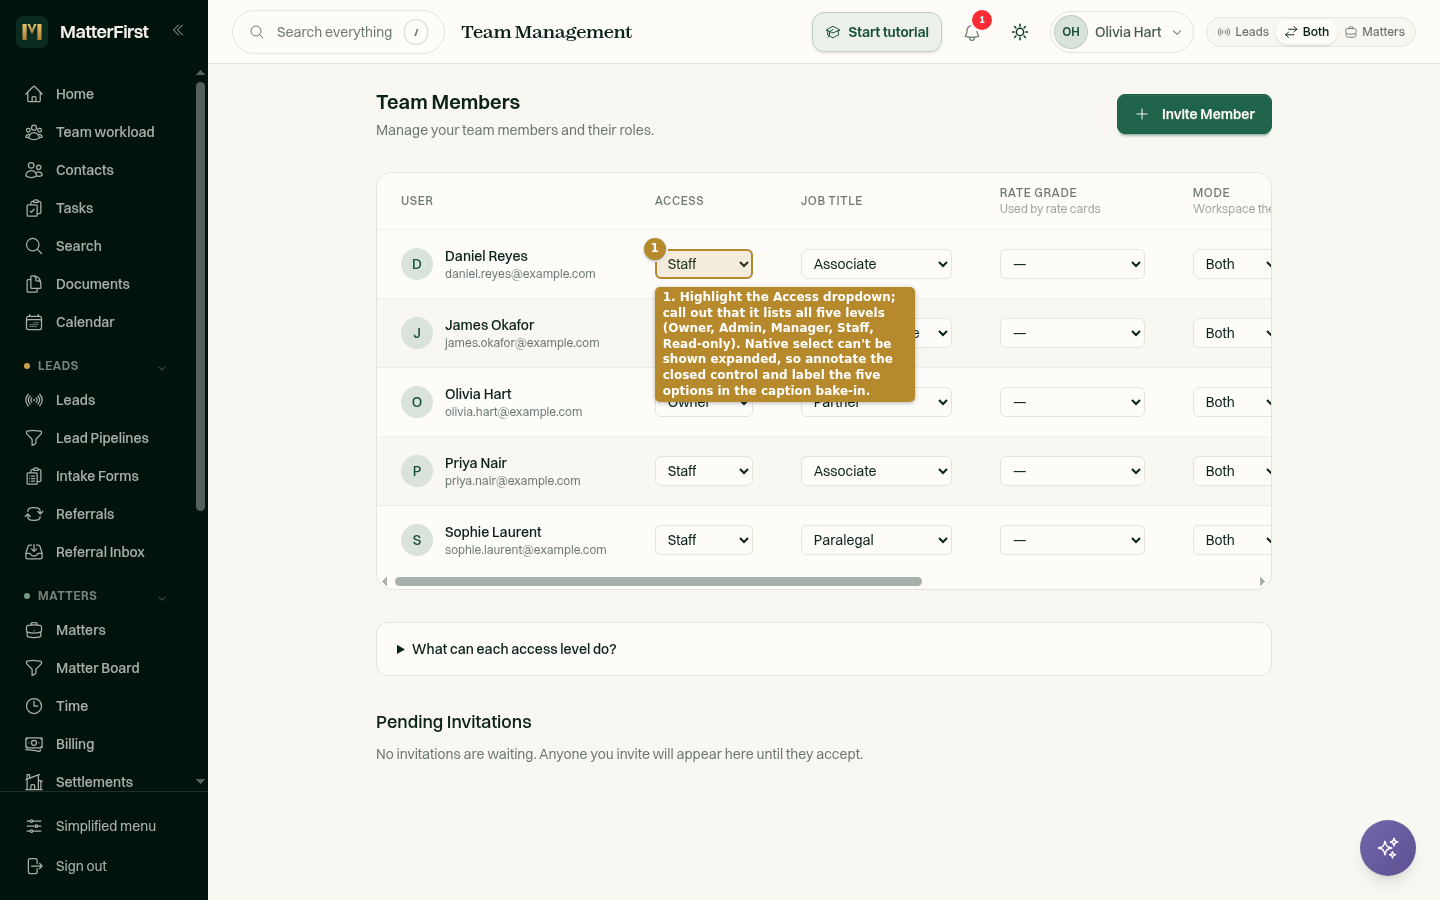Click the Search everything field
1440x900 pixels.
pos(338,32)
